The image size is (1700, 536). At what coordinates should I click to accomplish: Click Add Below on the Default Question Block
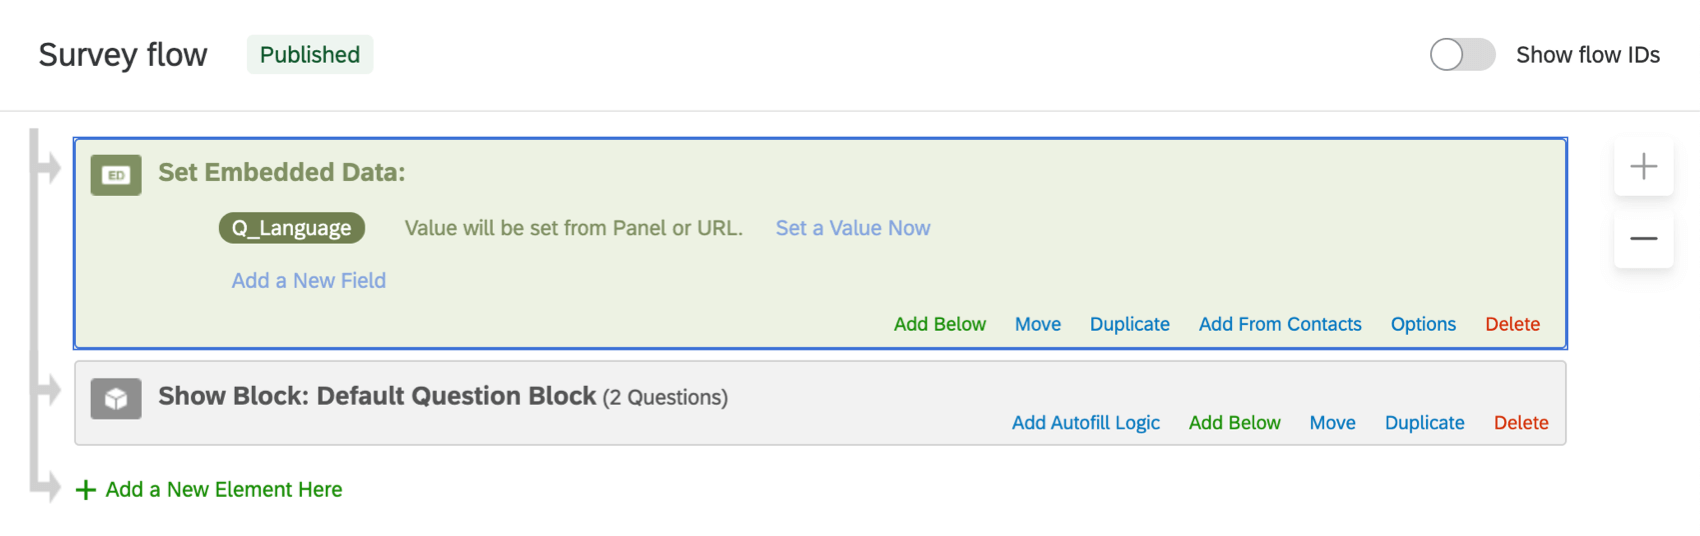pos(1234,423)
